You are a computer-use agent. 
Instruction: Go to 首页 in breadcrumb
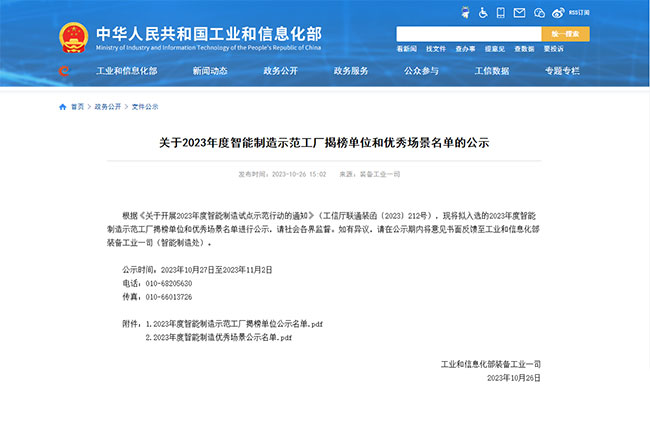(78, 107)
